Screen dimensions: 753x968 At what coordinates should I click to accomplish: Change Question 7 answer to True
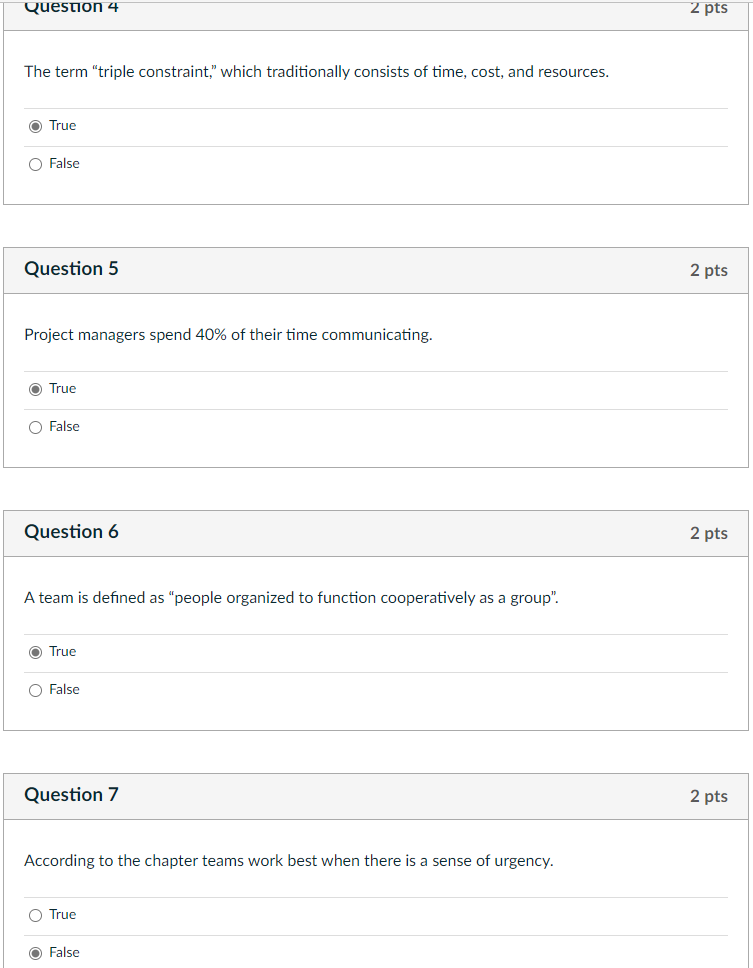35,914
